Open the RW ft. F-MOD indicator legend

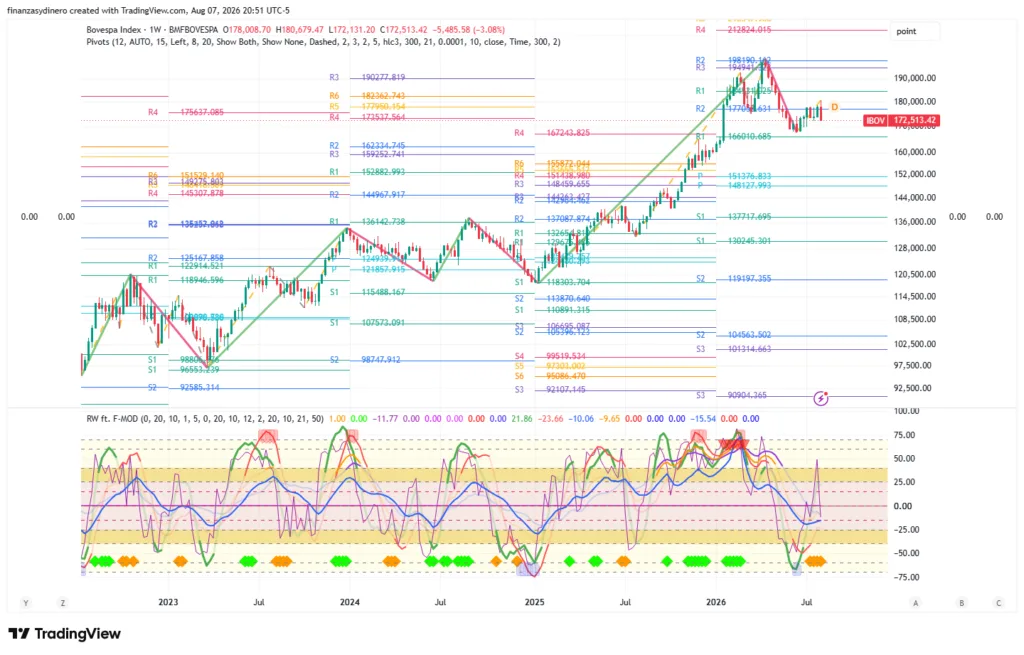(205, 419)
